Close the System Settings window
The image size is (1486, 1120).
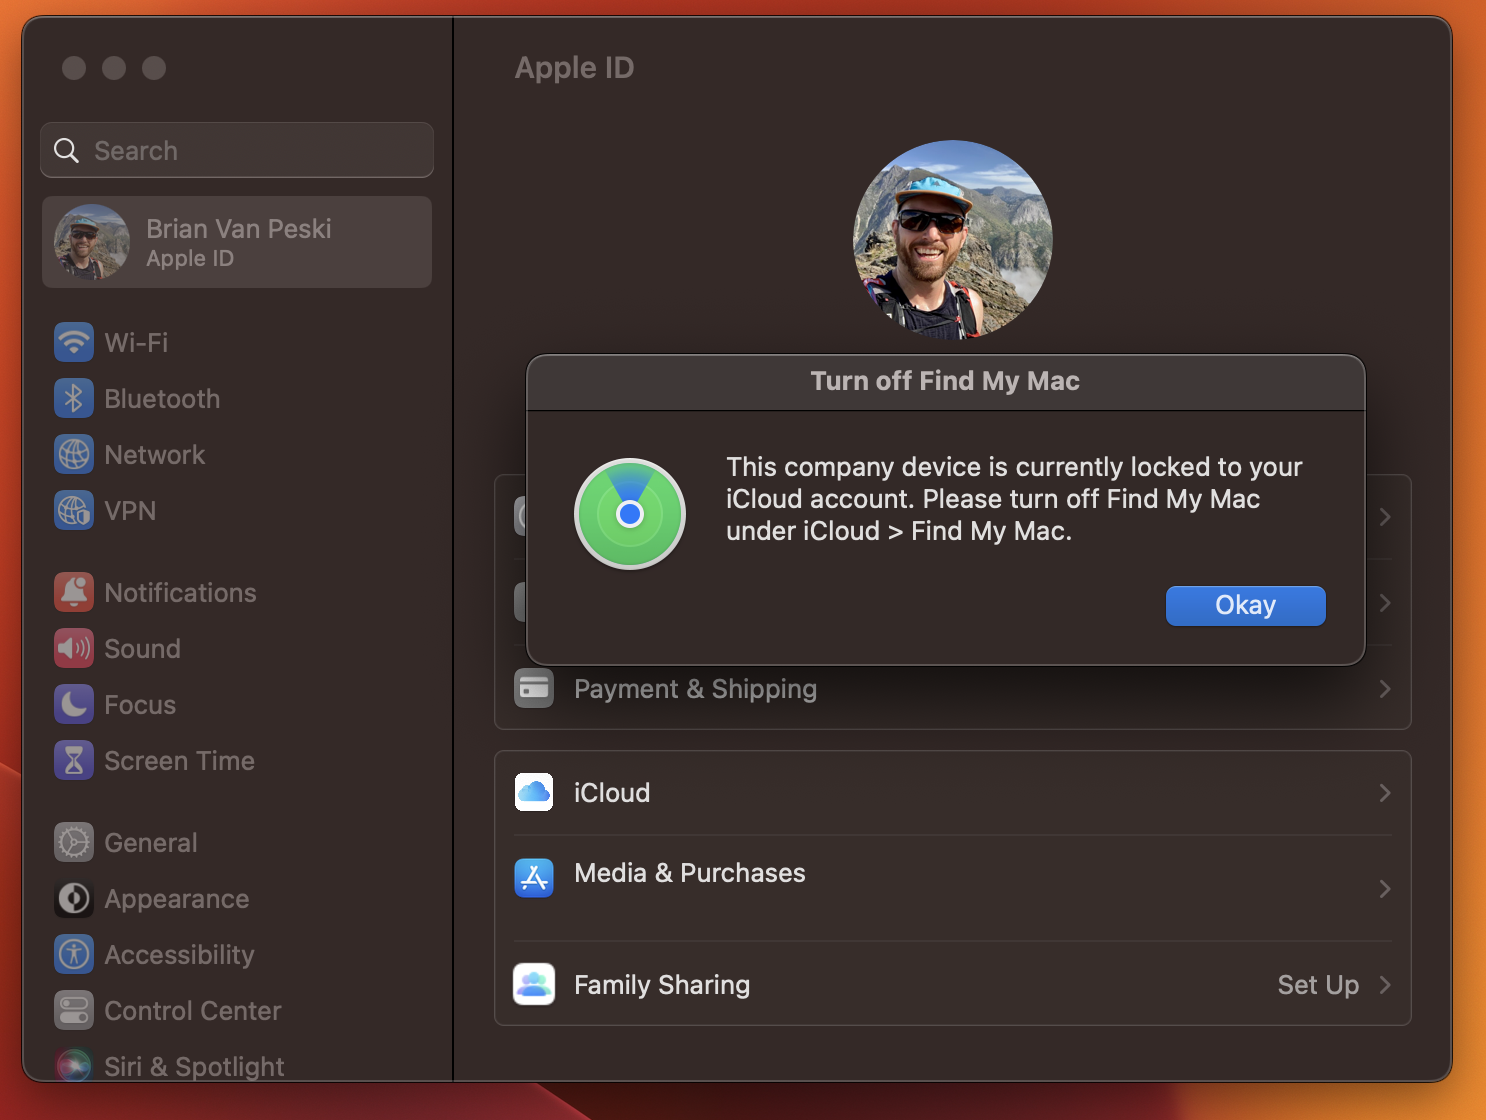coord(74,68)
